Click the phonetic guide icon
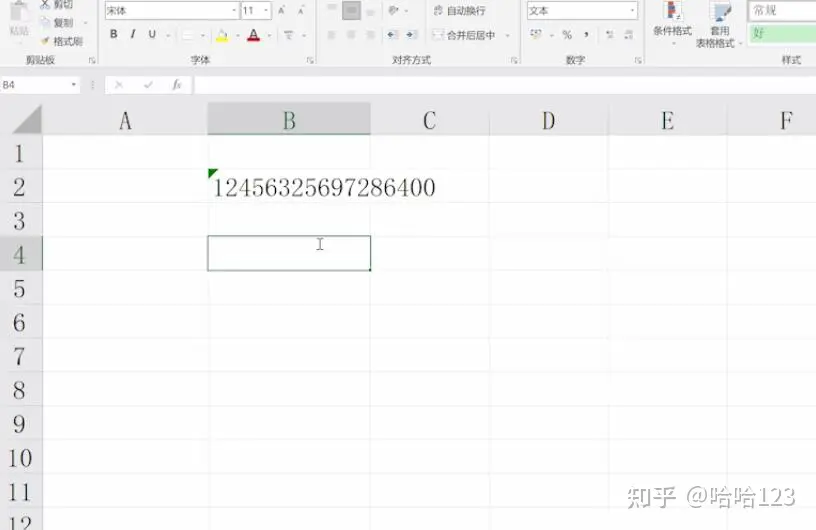 point(288,35)
